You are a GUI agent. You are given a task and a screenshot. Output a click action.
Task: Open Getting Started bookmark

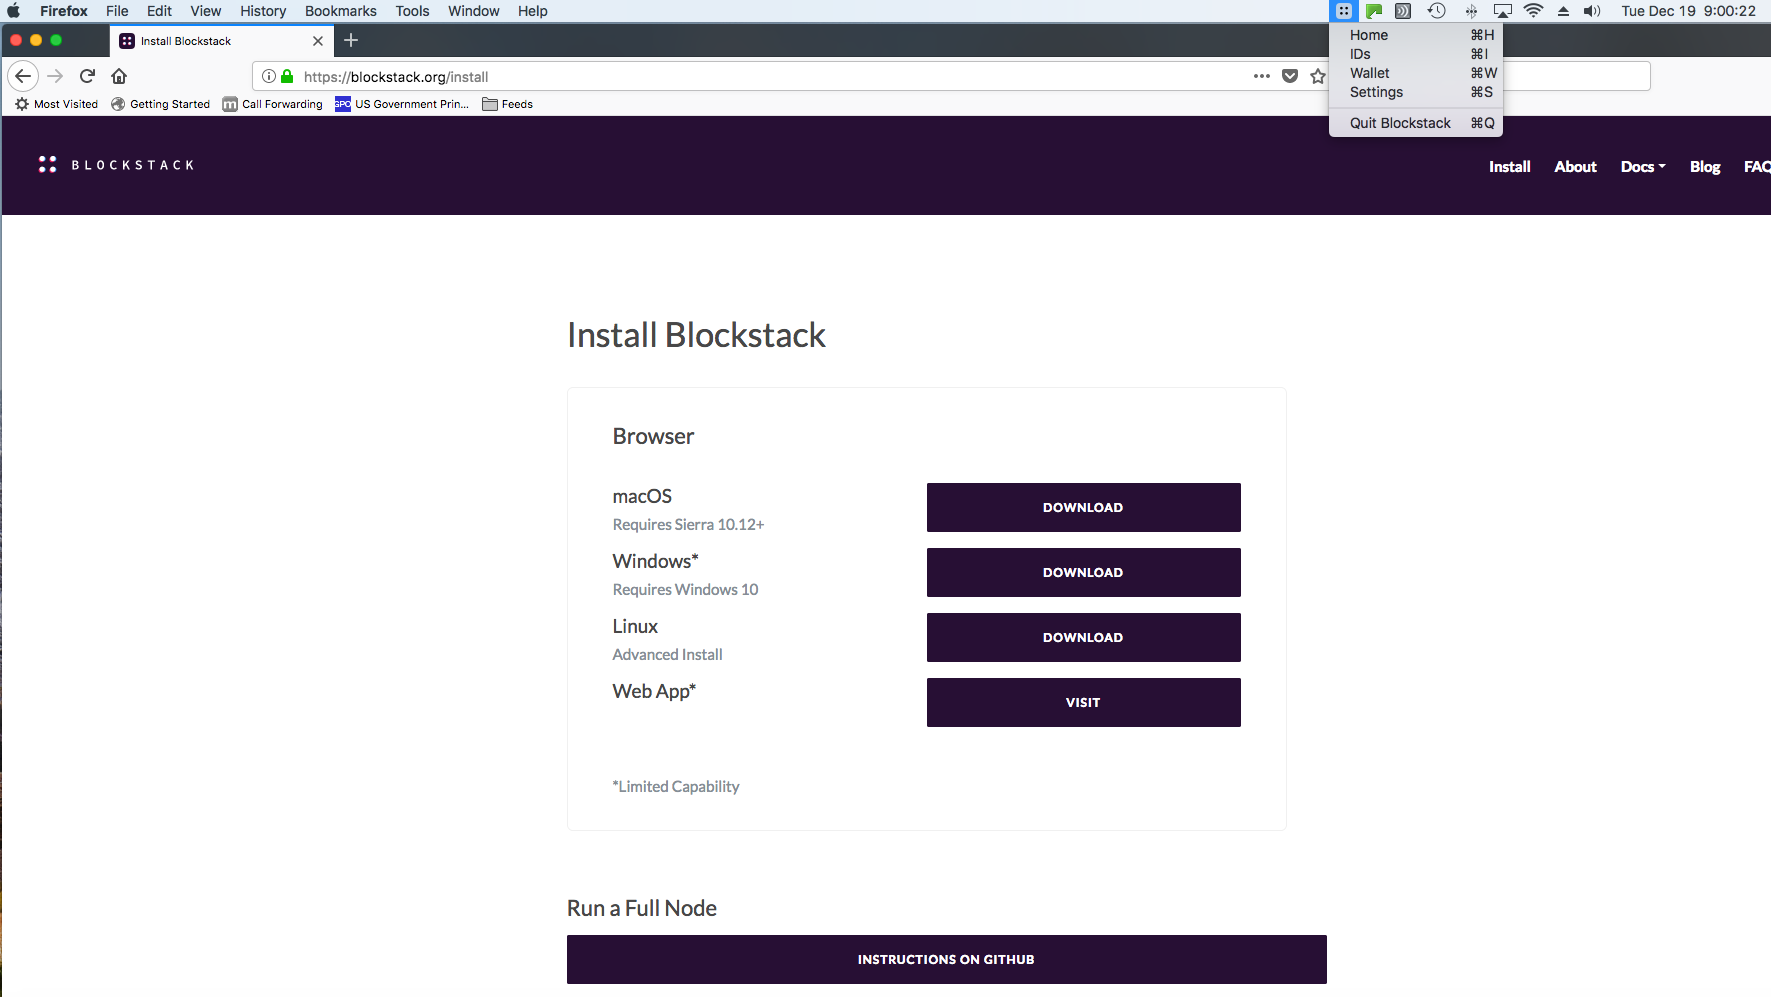click(161, 104)
